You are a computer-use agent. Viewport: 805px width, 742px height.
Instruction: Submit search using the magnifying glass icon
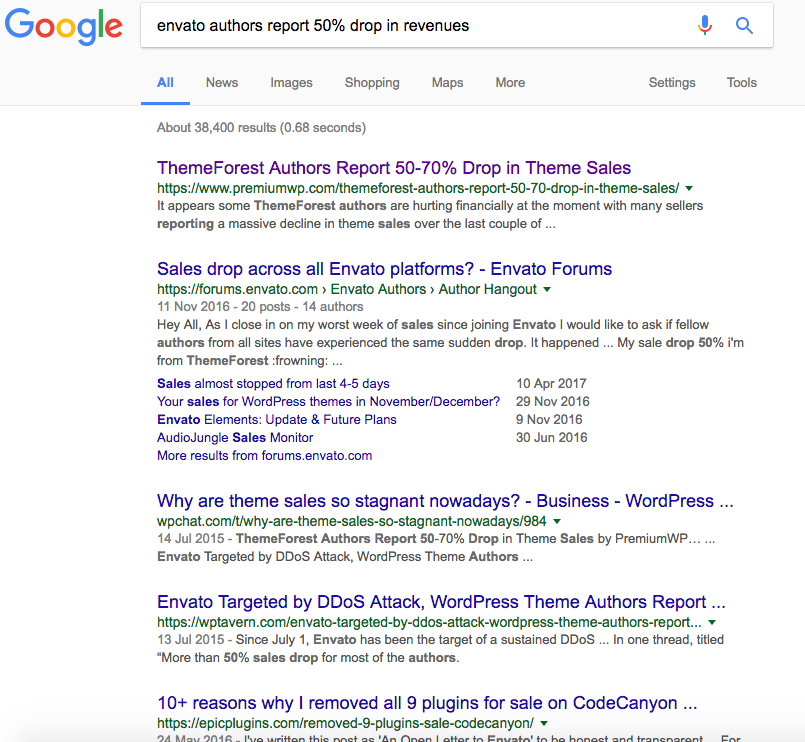point(744,25)
